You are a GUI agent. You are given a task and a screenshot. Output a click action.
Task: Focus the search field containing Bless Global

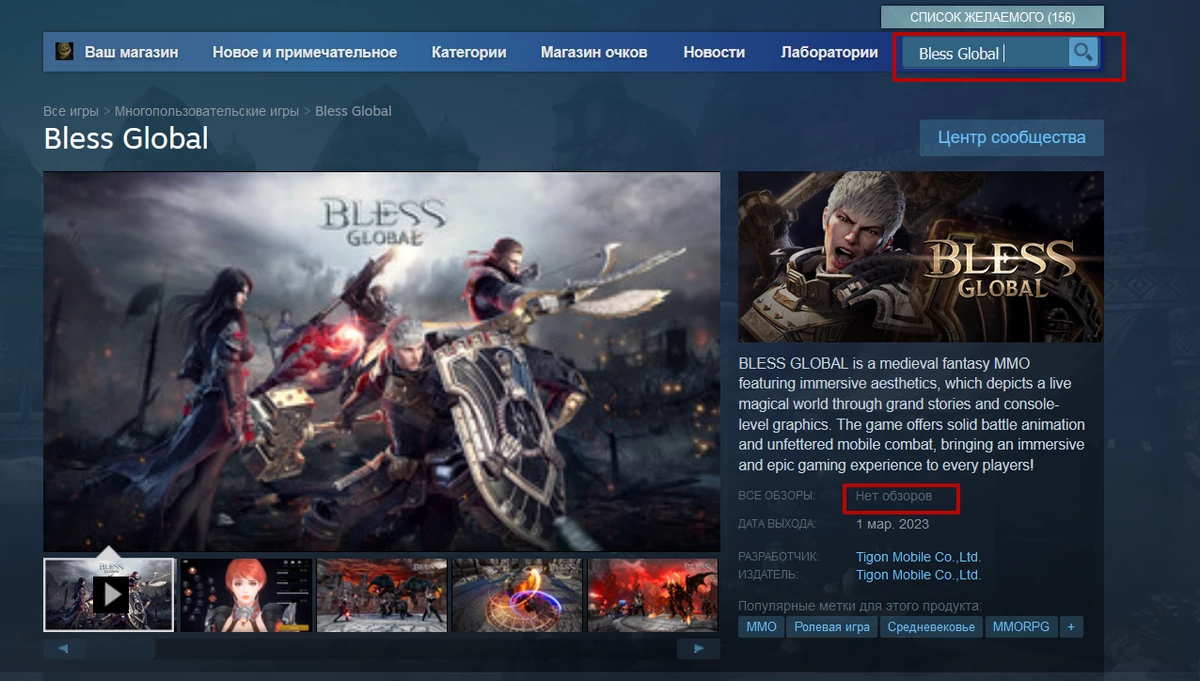click(985, 53)
